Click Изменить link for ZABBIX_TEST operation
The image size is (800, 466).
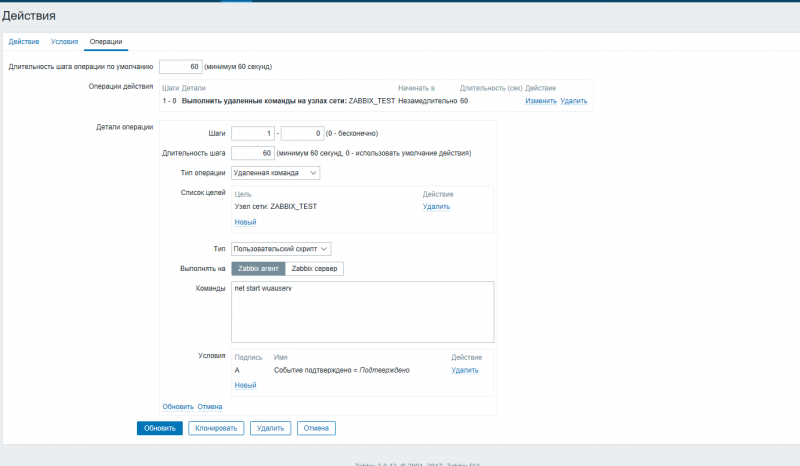[541, 101]
